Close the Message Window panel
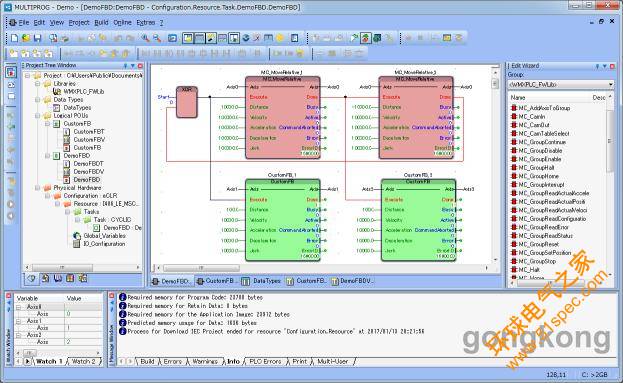This screenshot has width=623, height=383. tap(112, 296)
